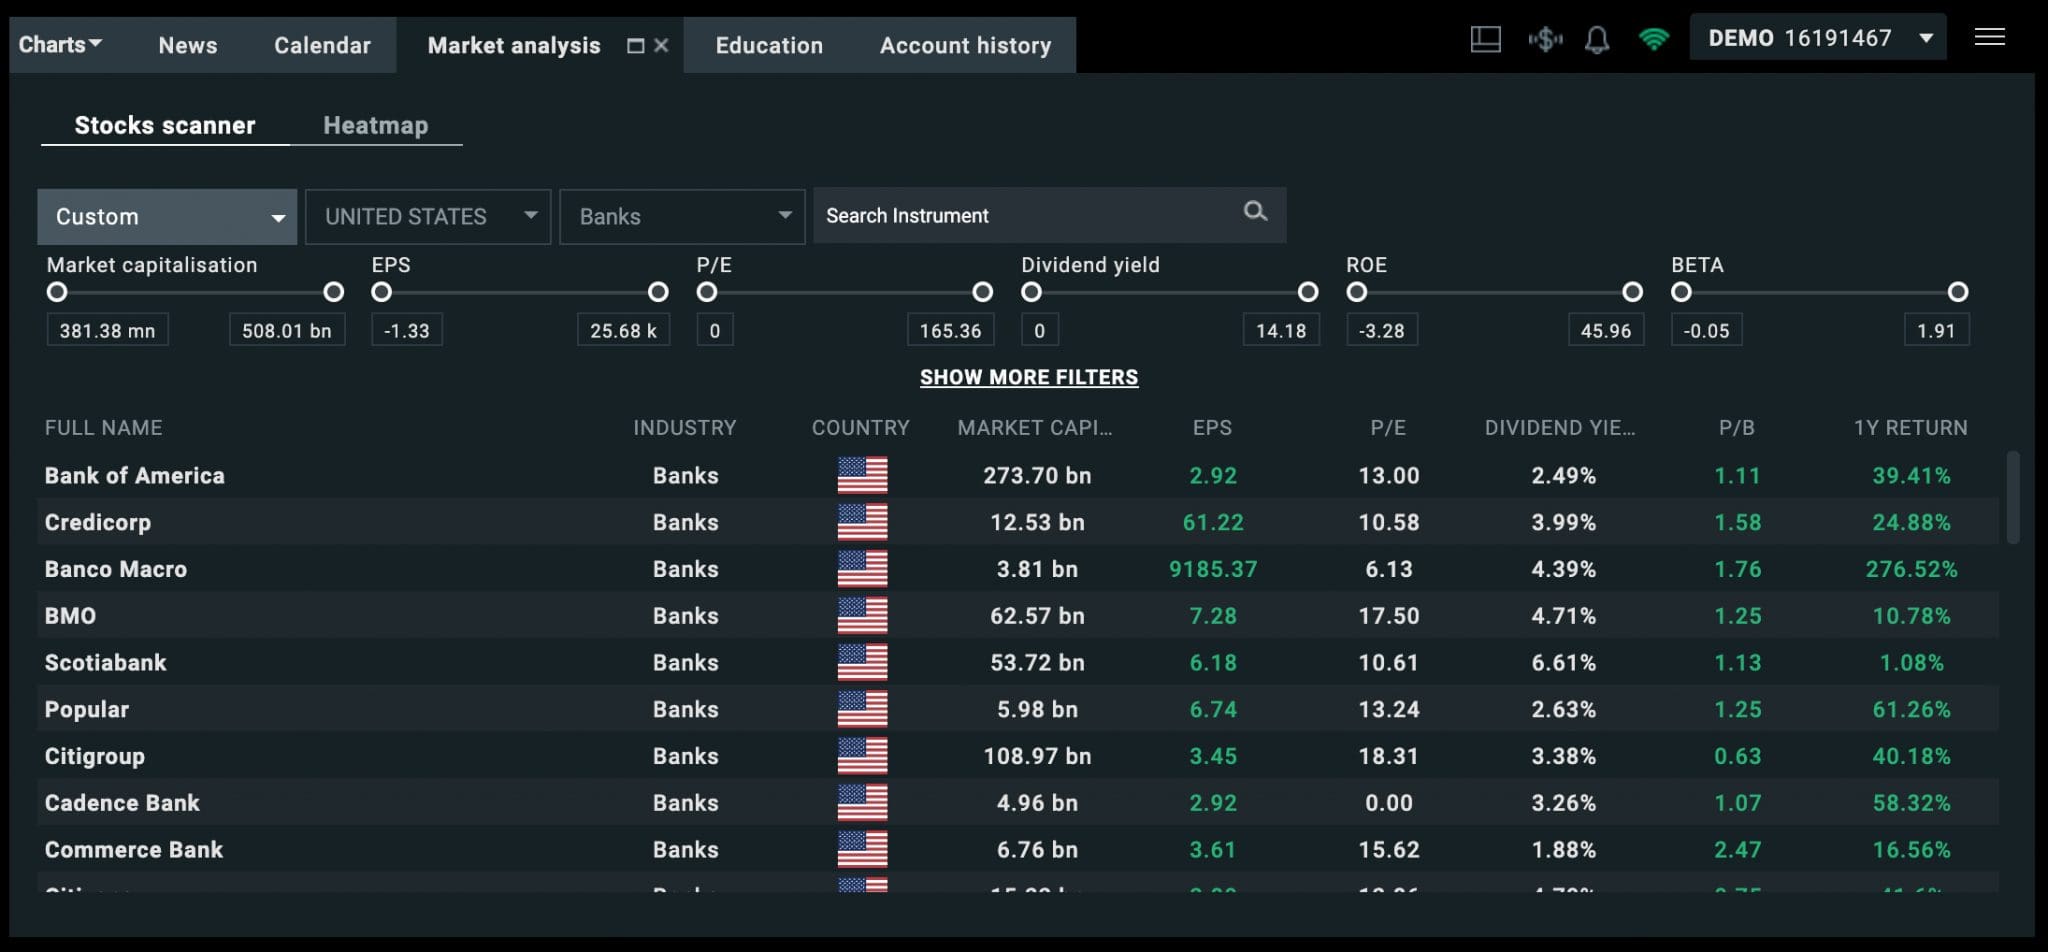Sort by DIVIDEND YIE... column header

click(1560, 428)
